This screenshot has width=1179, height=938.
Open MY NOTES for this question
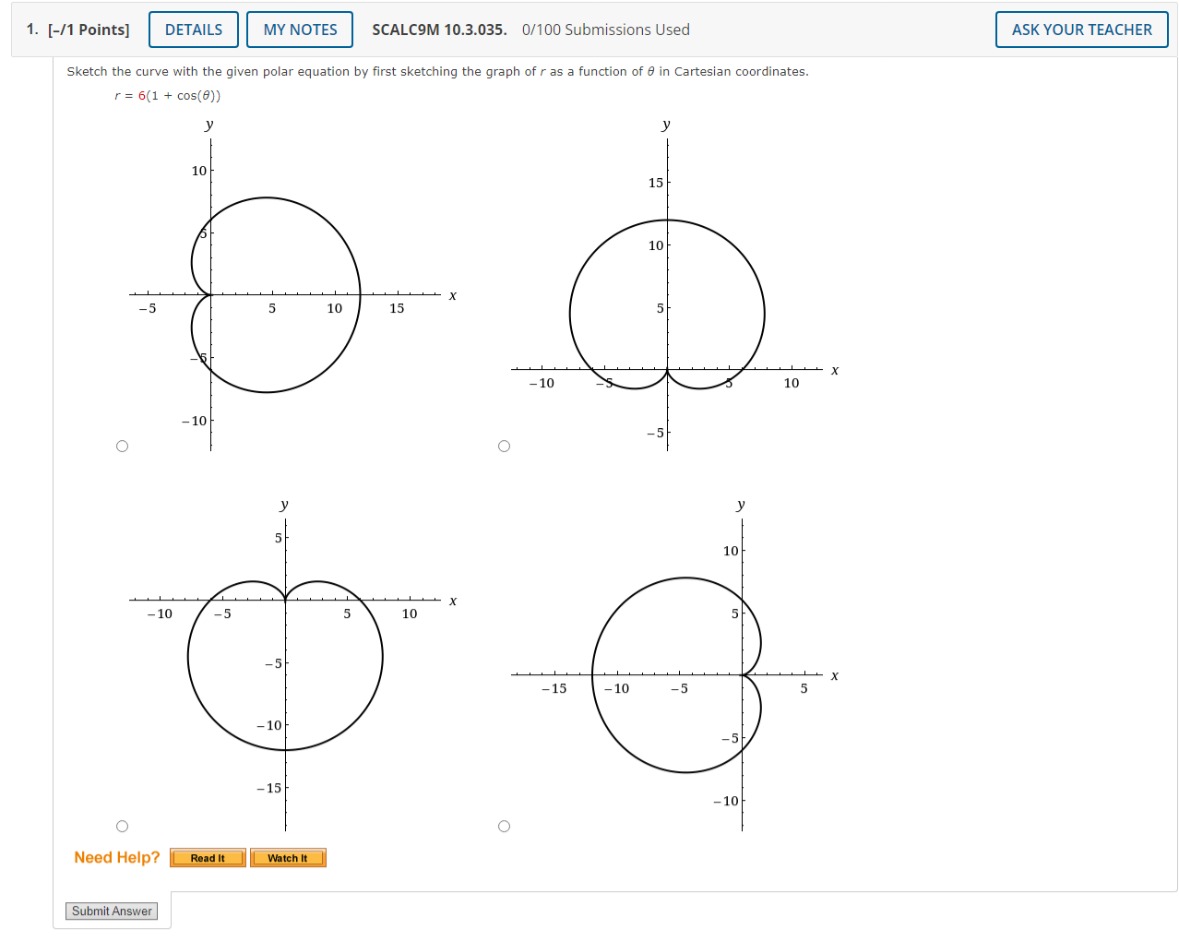click(x=301, y=30)
